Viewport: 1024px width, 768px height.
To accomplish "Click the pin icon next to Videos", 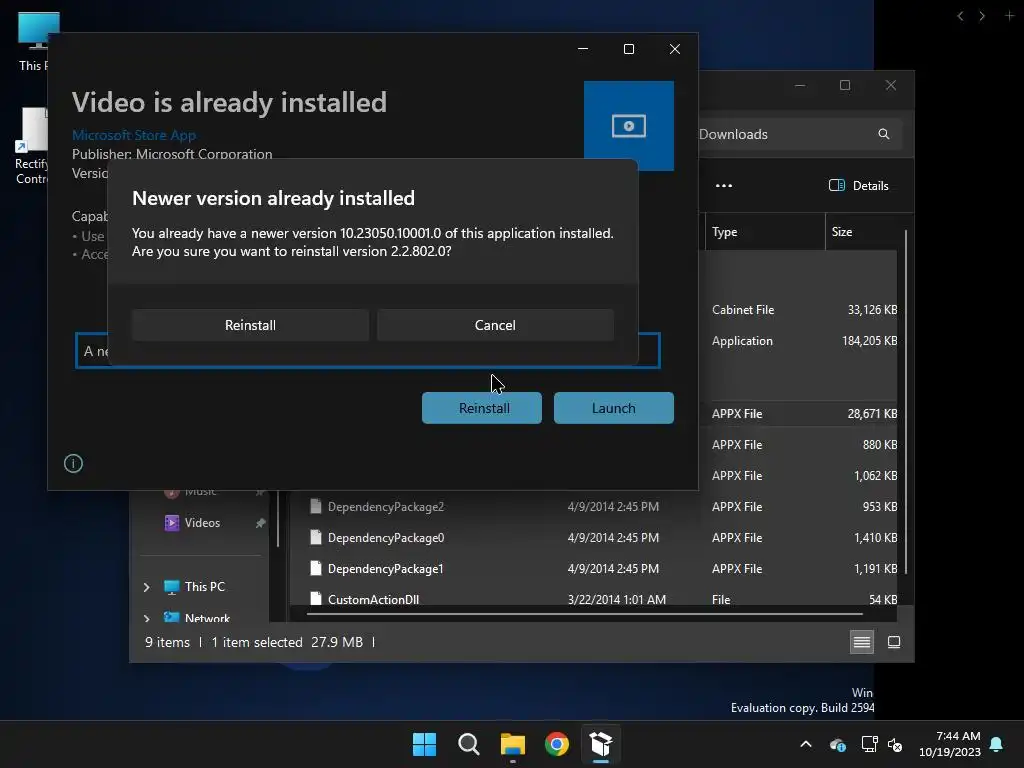I will (260, 523).
